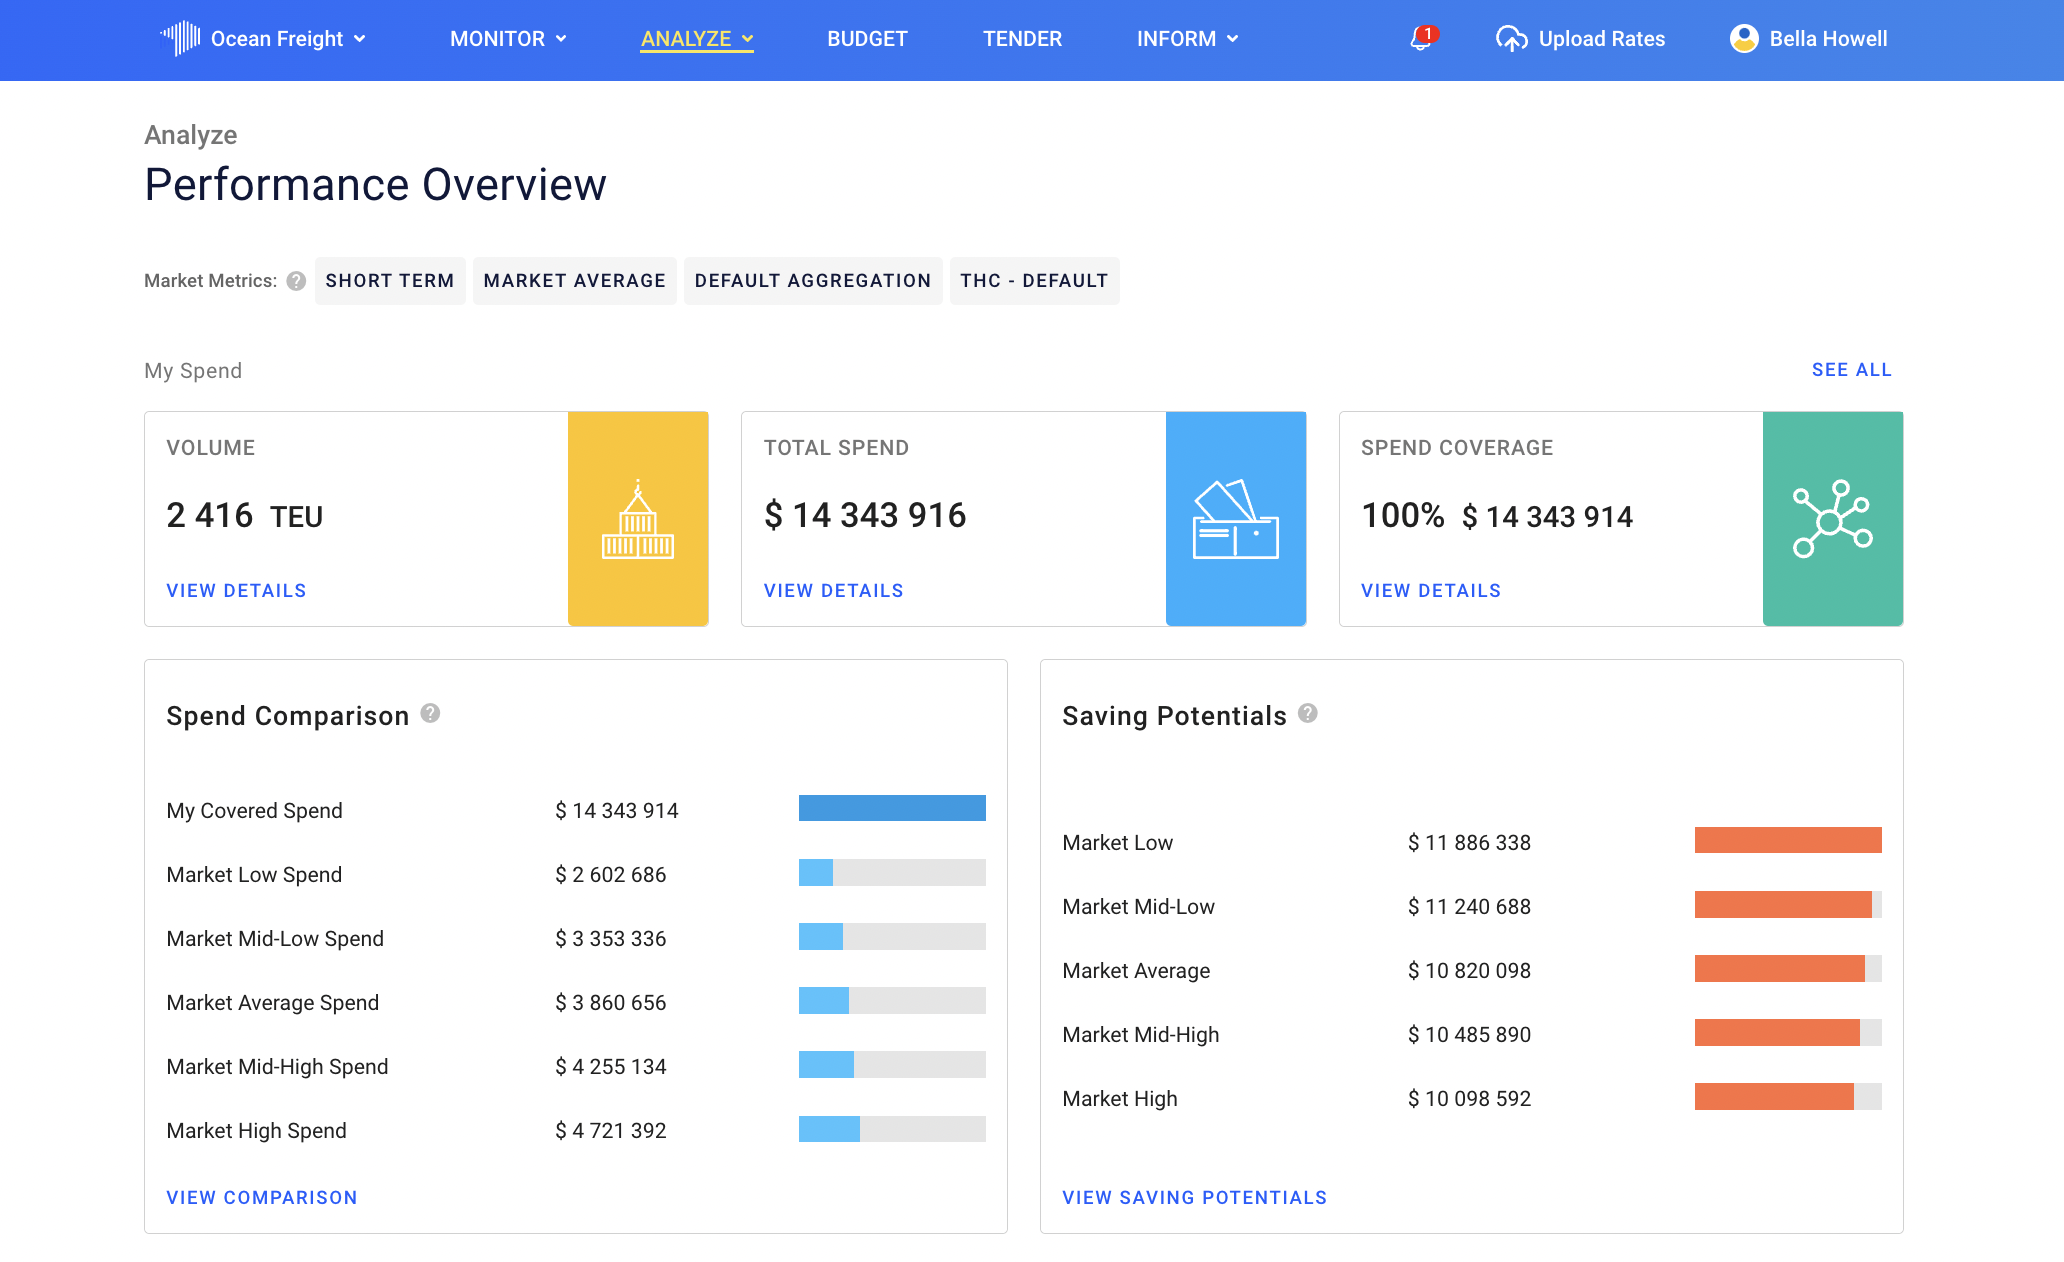Click the network/coverage icon for Spend Coverage

tap(1833, 517)
